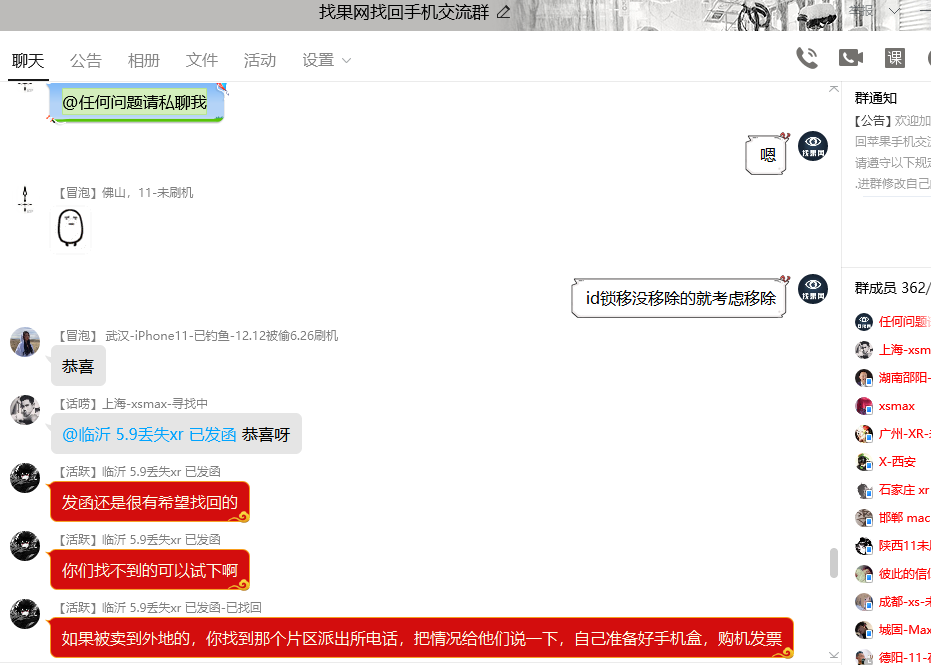The height and width of the screenshot is (665, 931).
Task: Click sender name 临沂 5.9丢失xr 已发函-已找回
Action: (x=182, y=608)
